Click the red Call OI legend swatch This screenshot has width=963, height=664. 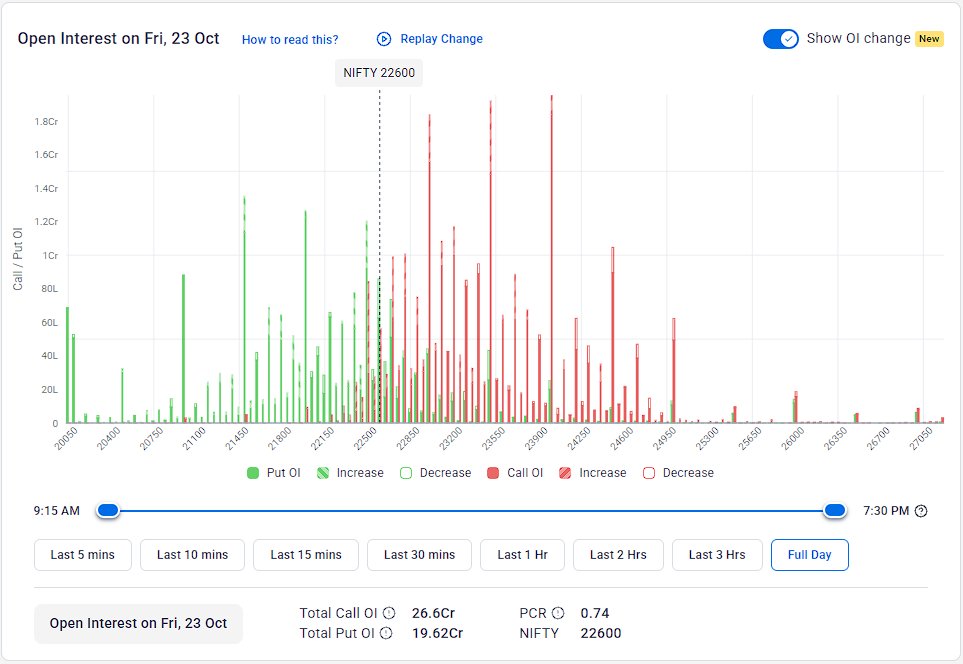point(493,473)
